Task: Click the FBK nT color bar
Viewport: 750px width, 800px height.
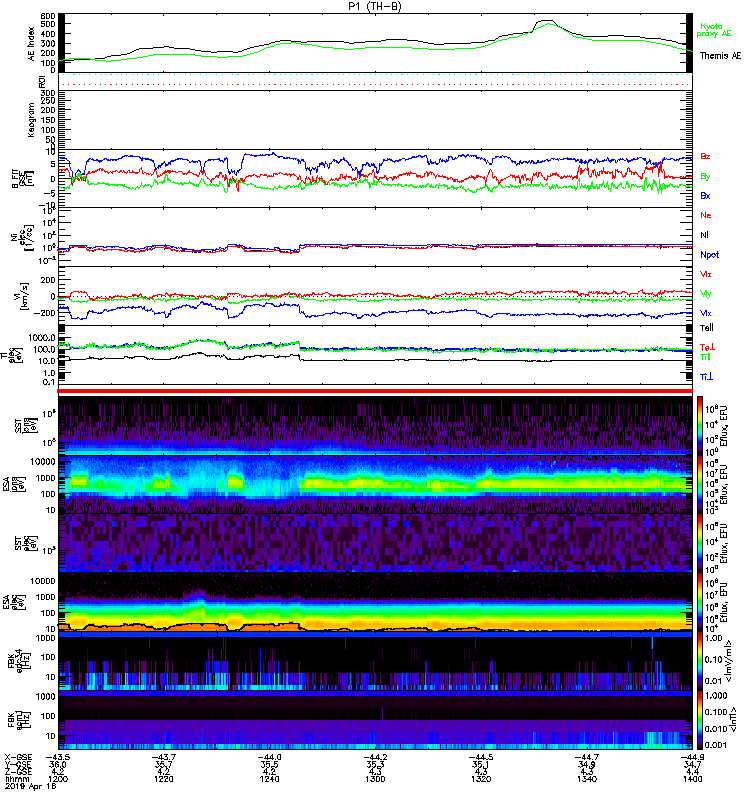Action: (700, 720)
